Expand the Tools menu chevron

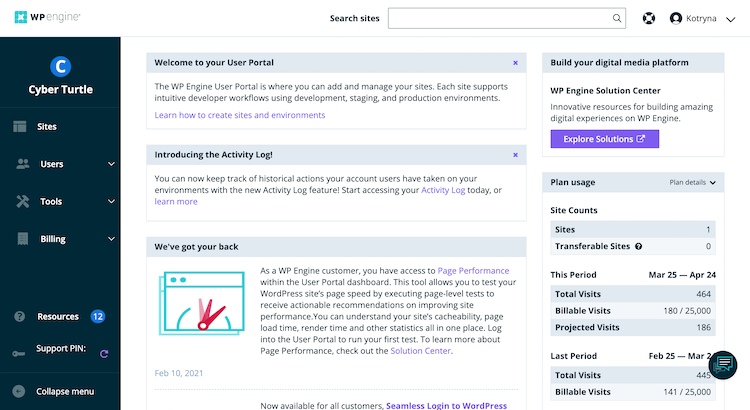tap(111, 201)
